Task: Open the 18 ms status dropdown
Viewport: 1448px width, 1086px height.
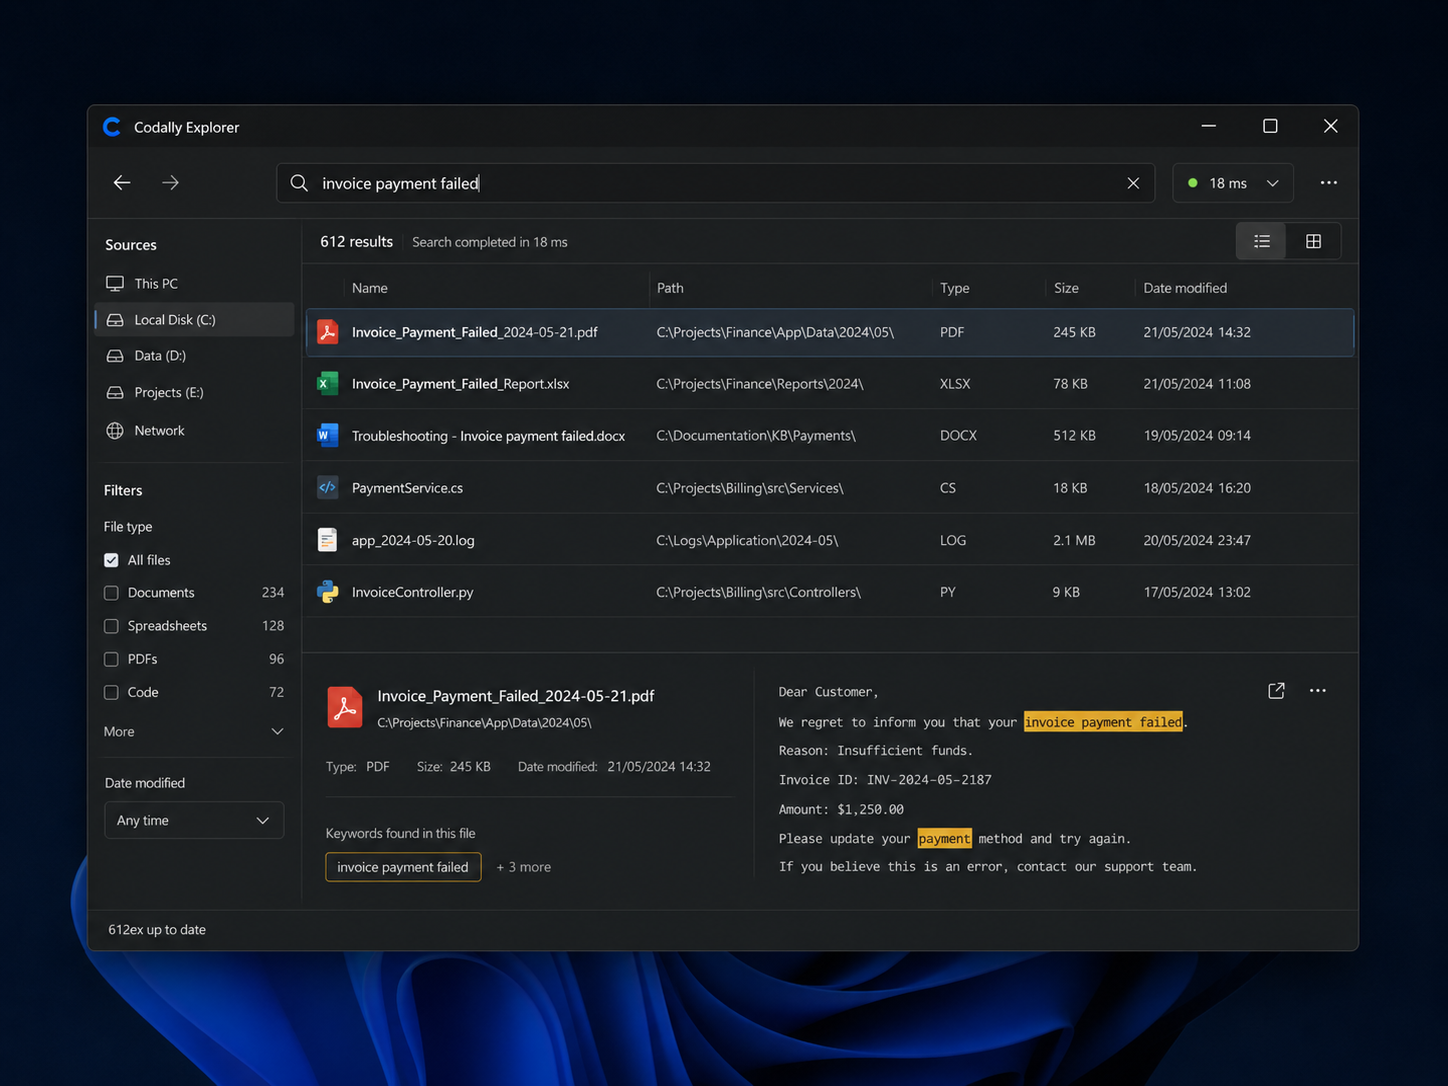Action: [x=1233, y=183]
